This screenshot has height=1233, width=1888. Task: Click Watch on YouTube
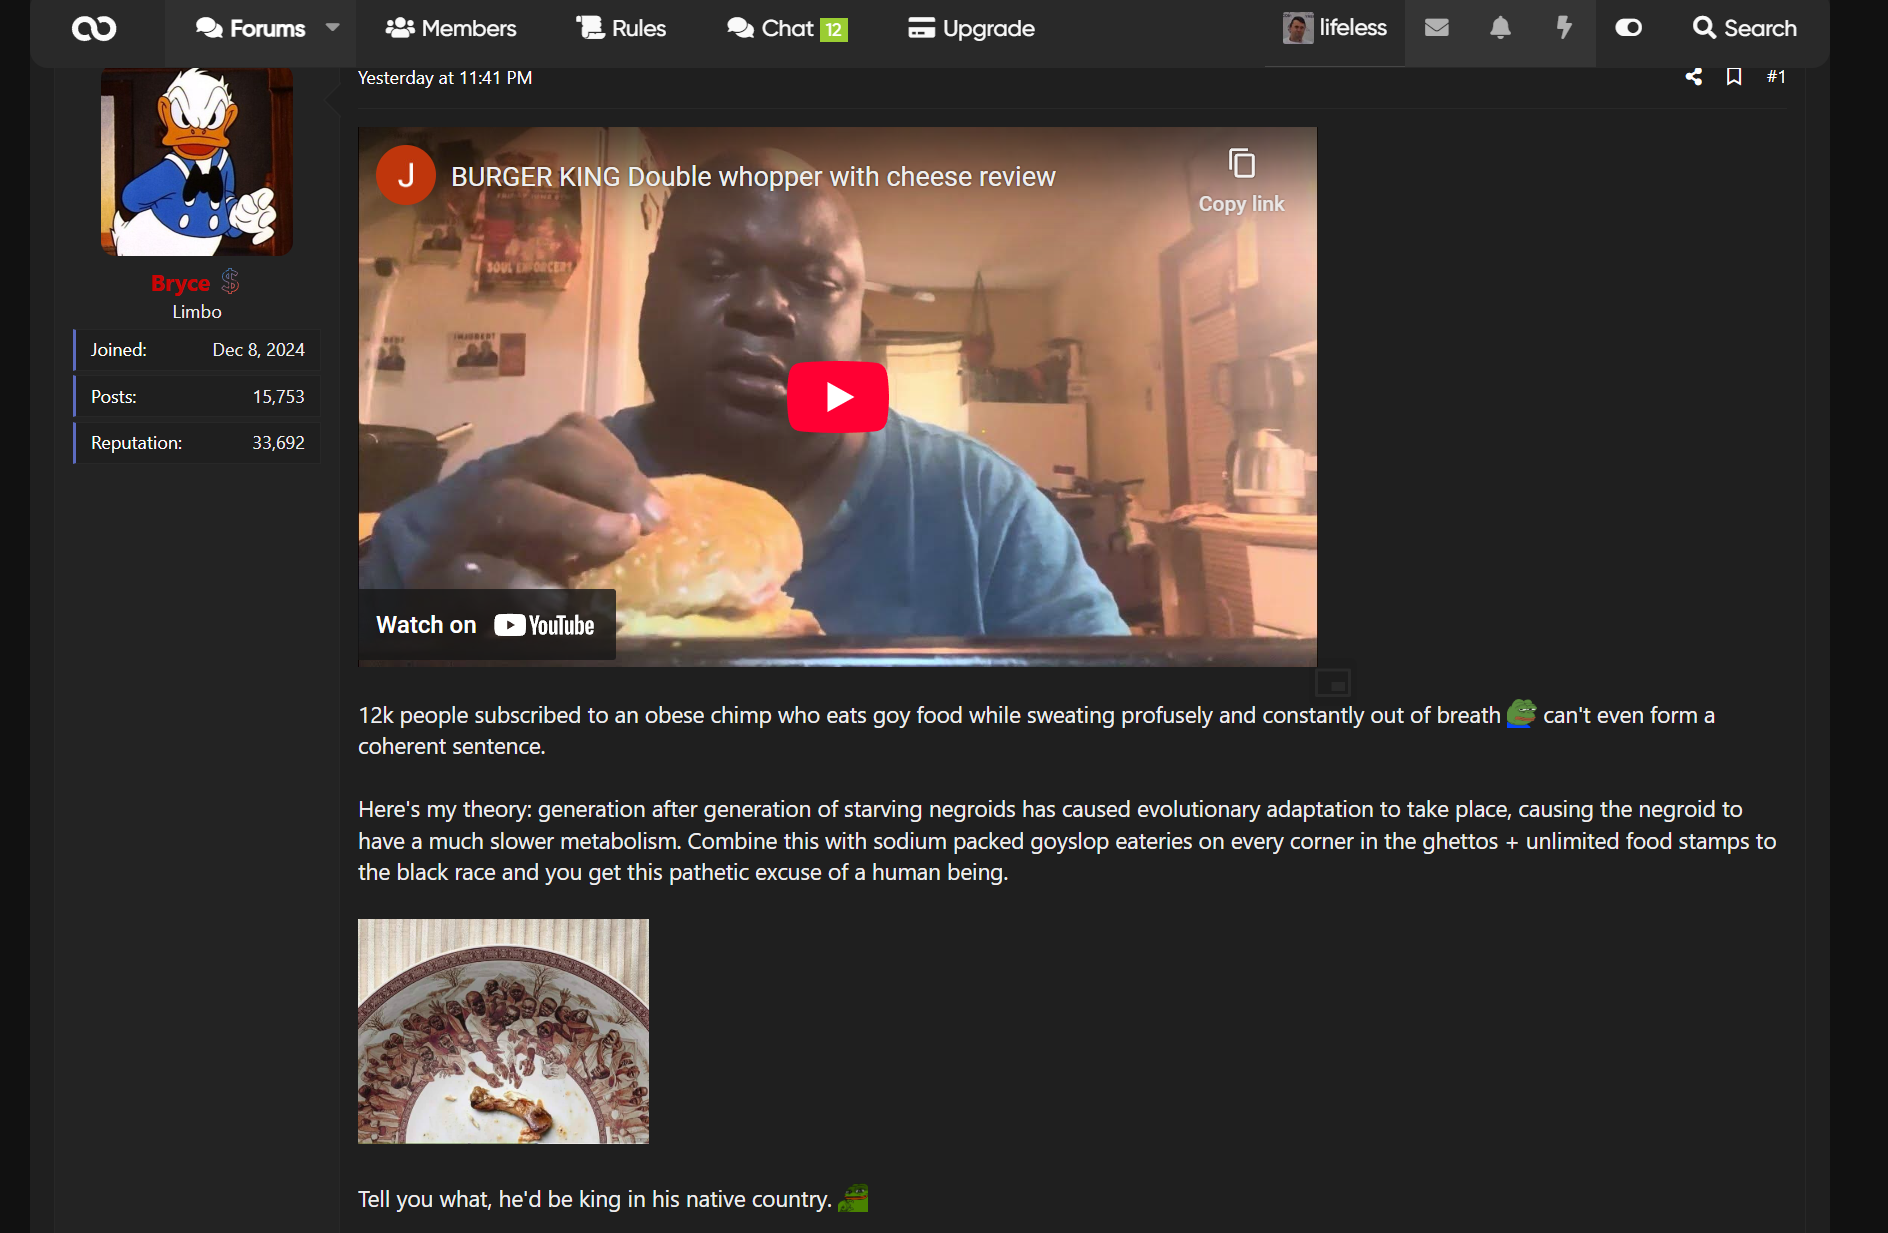click(487, 625)
